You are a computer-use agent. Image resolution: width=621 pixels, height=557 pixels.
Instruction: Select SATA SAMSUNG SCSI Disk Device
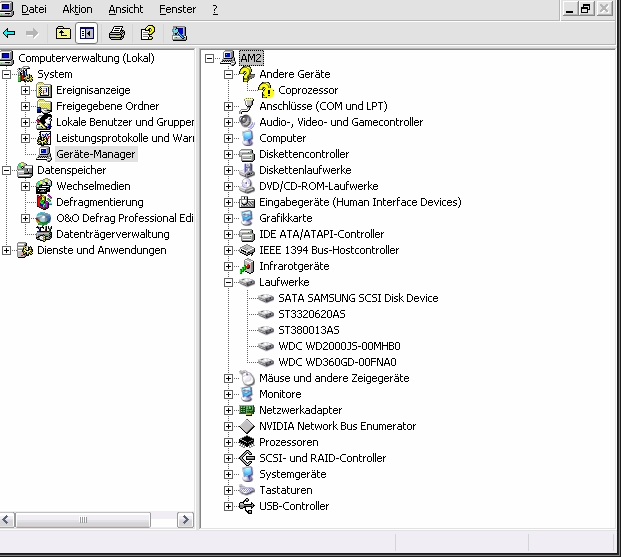[358, 298]
